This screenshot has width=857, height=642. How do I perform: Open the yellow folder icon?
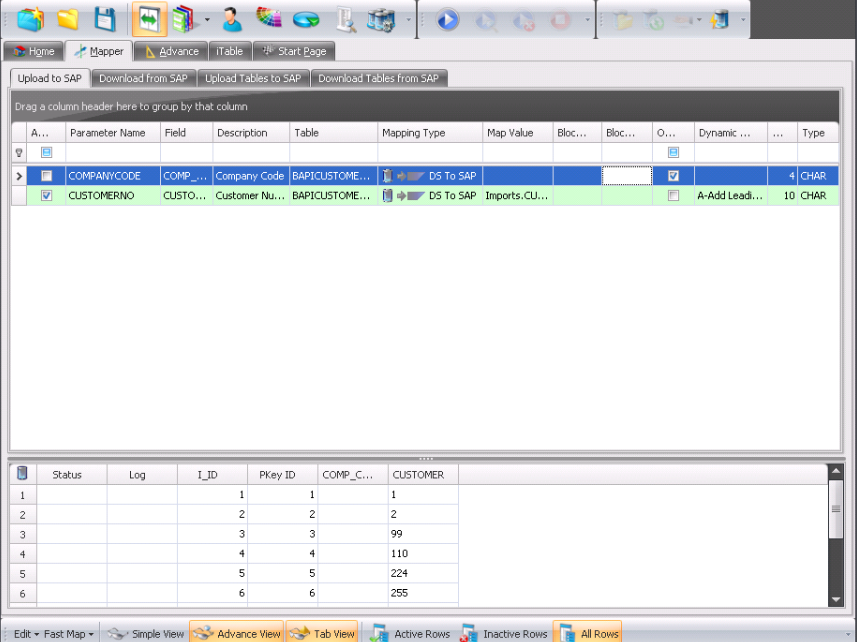68,20
